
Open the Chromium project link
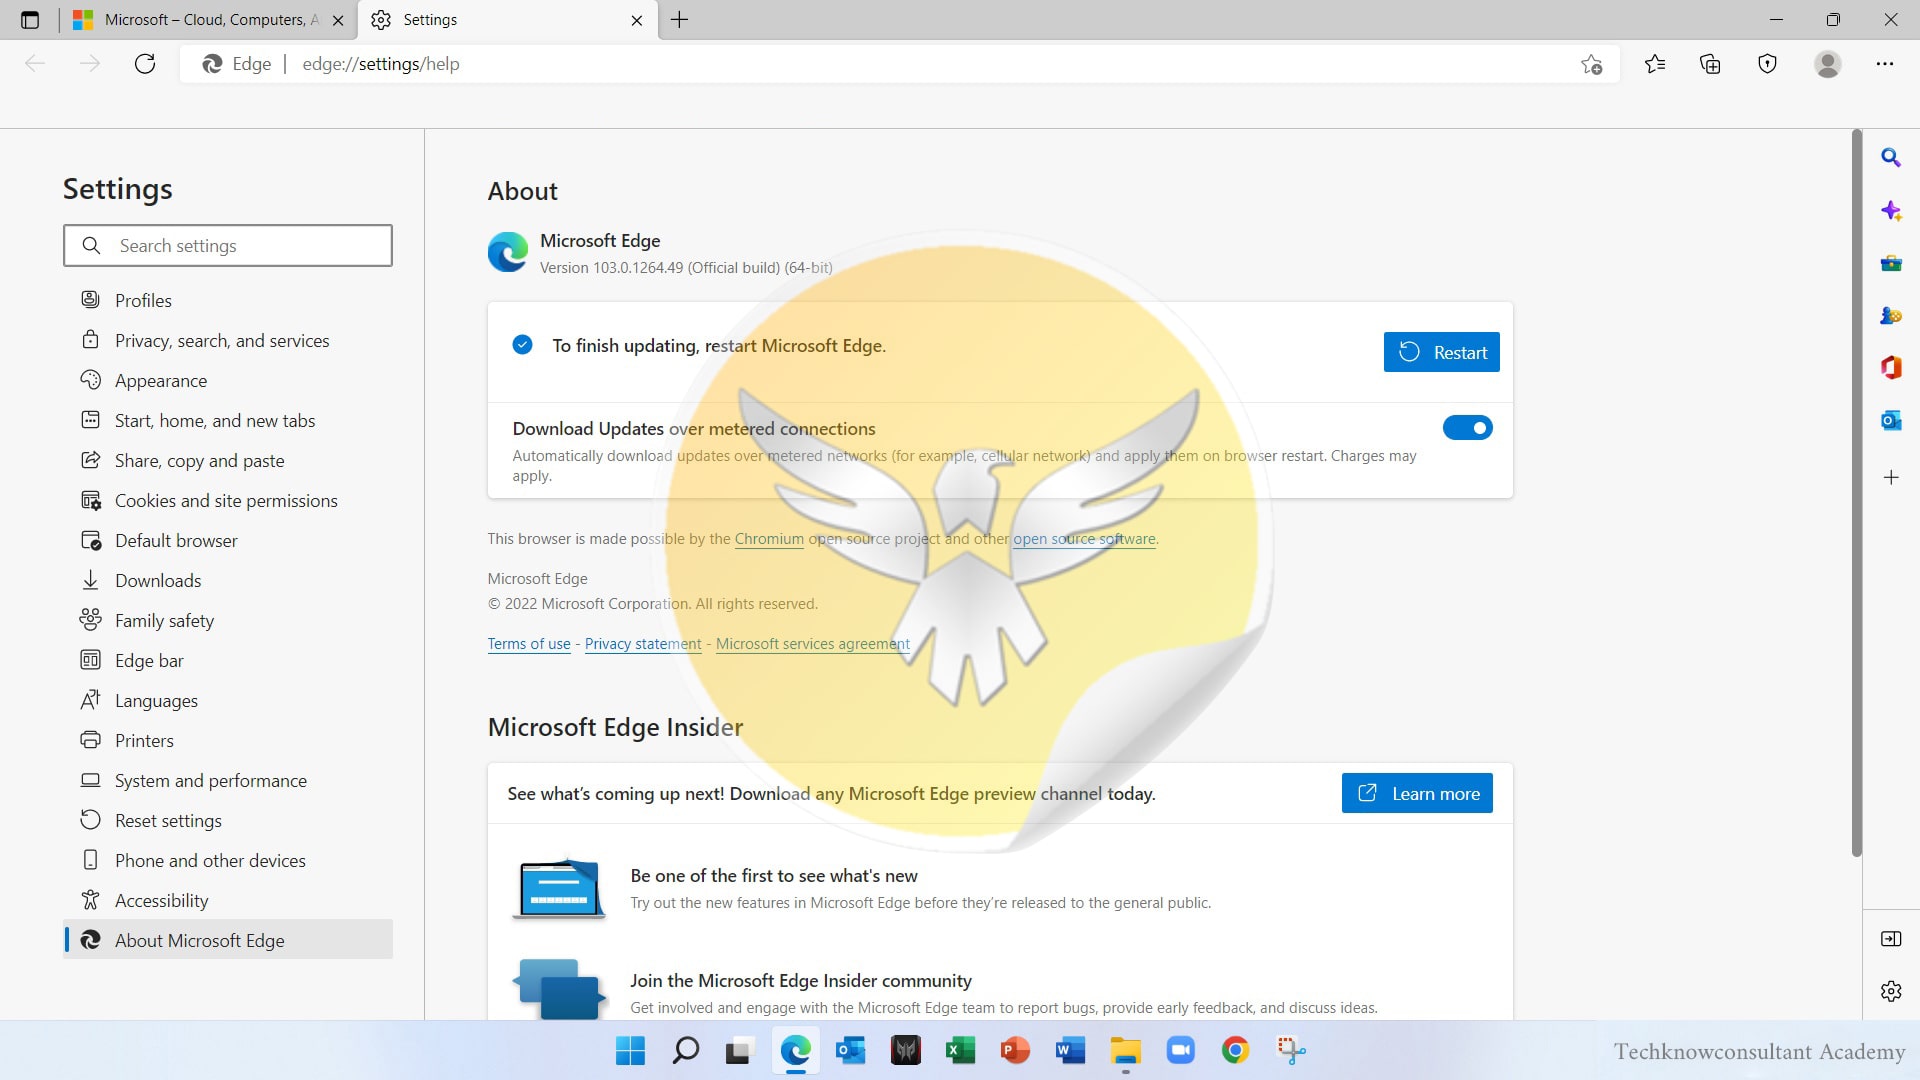tap(768, 539)
